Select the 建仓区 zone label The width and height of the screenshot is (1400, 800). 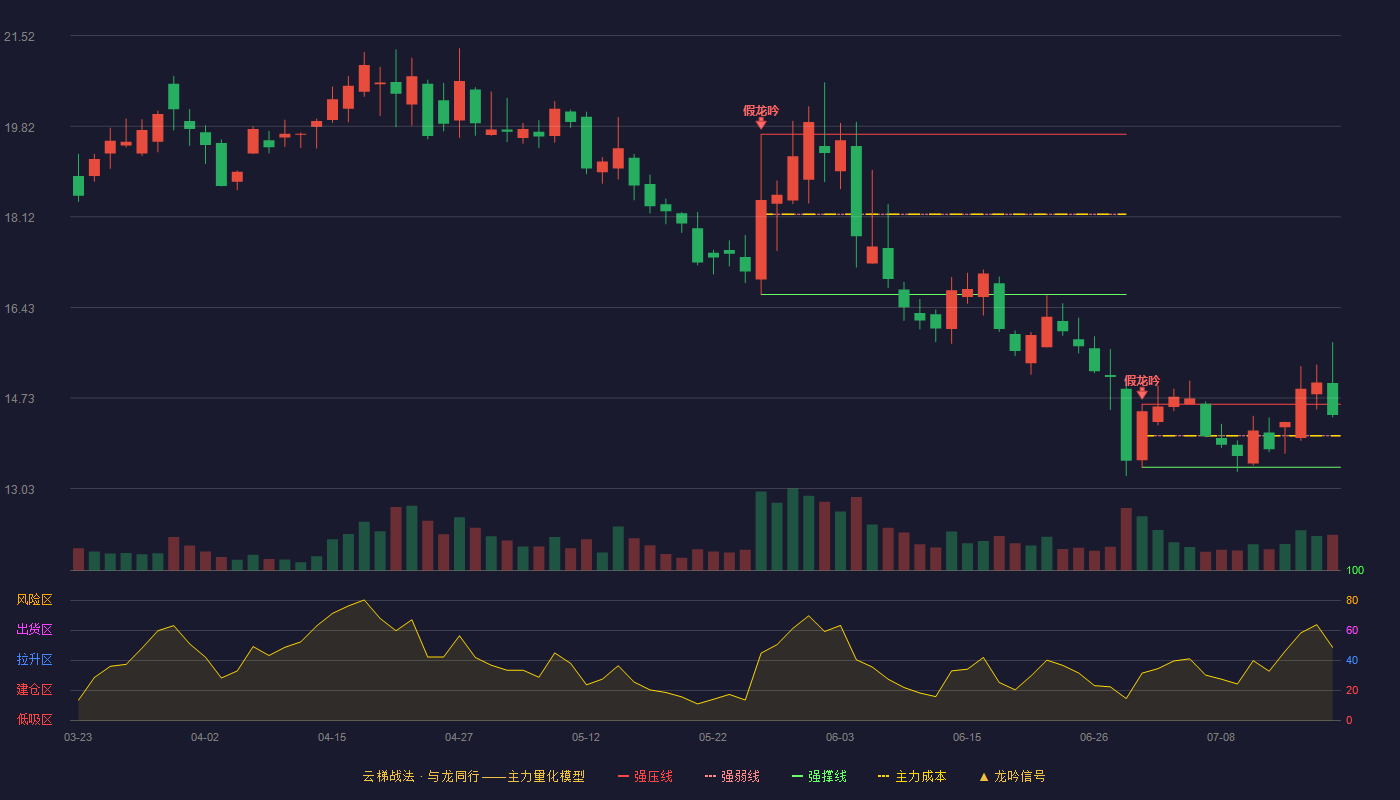[34, 690]
